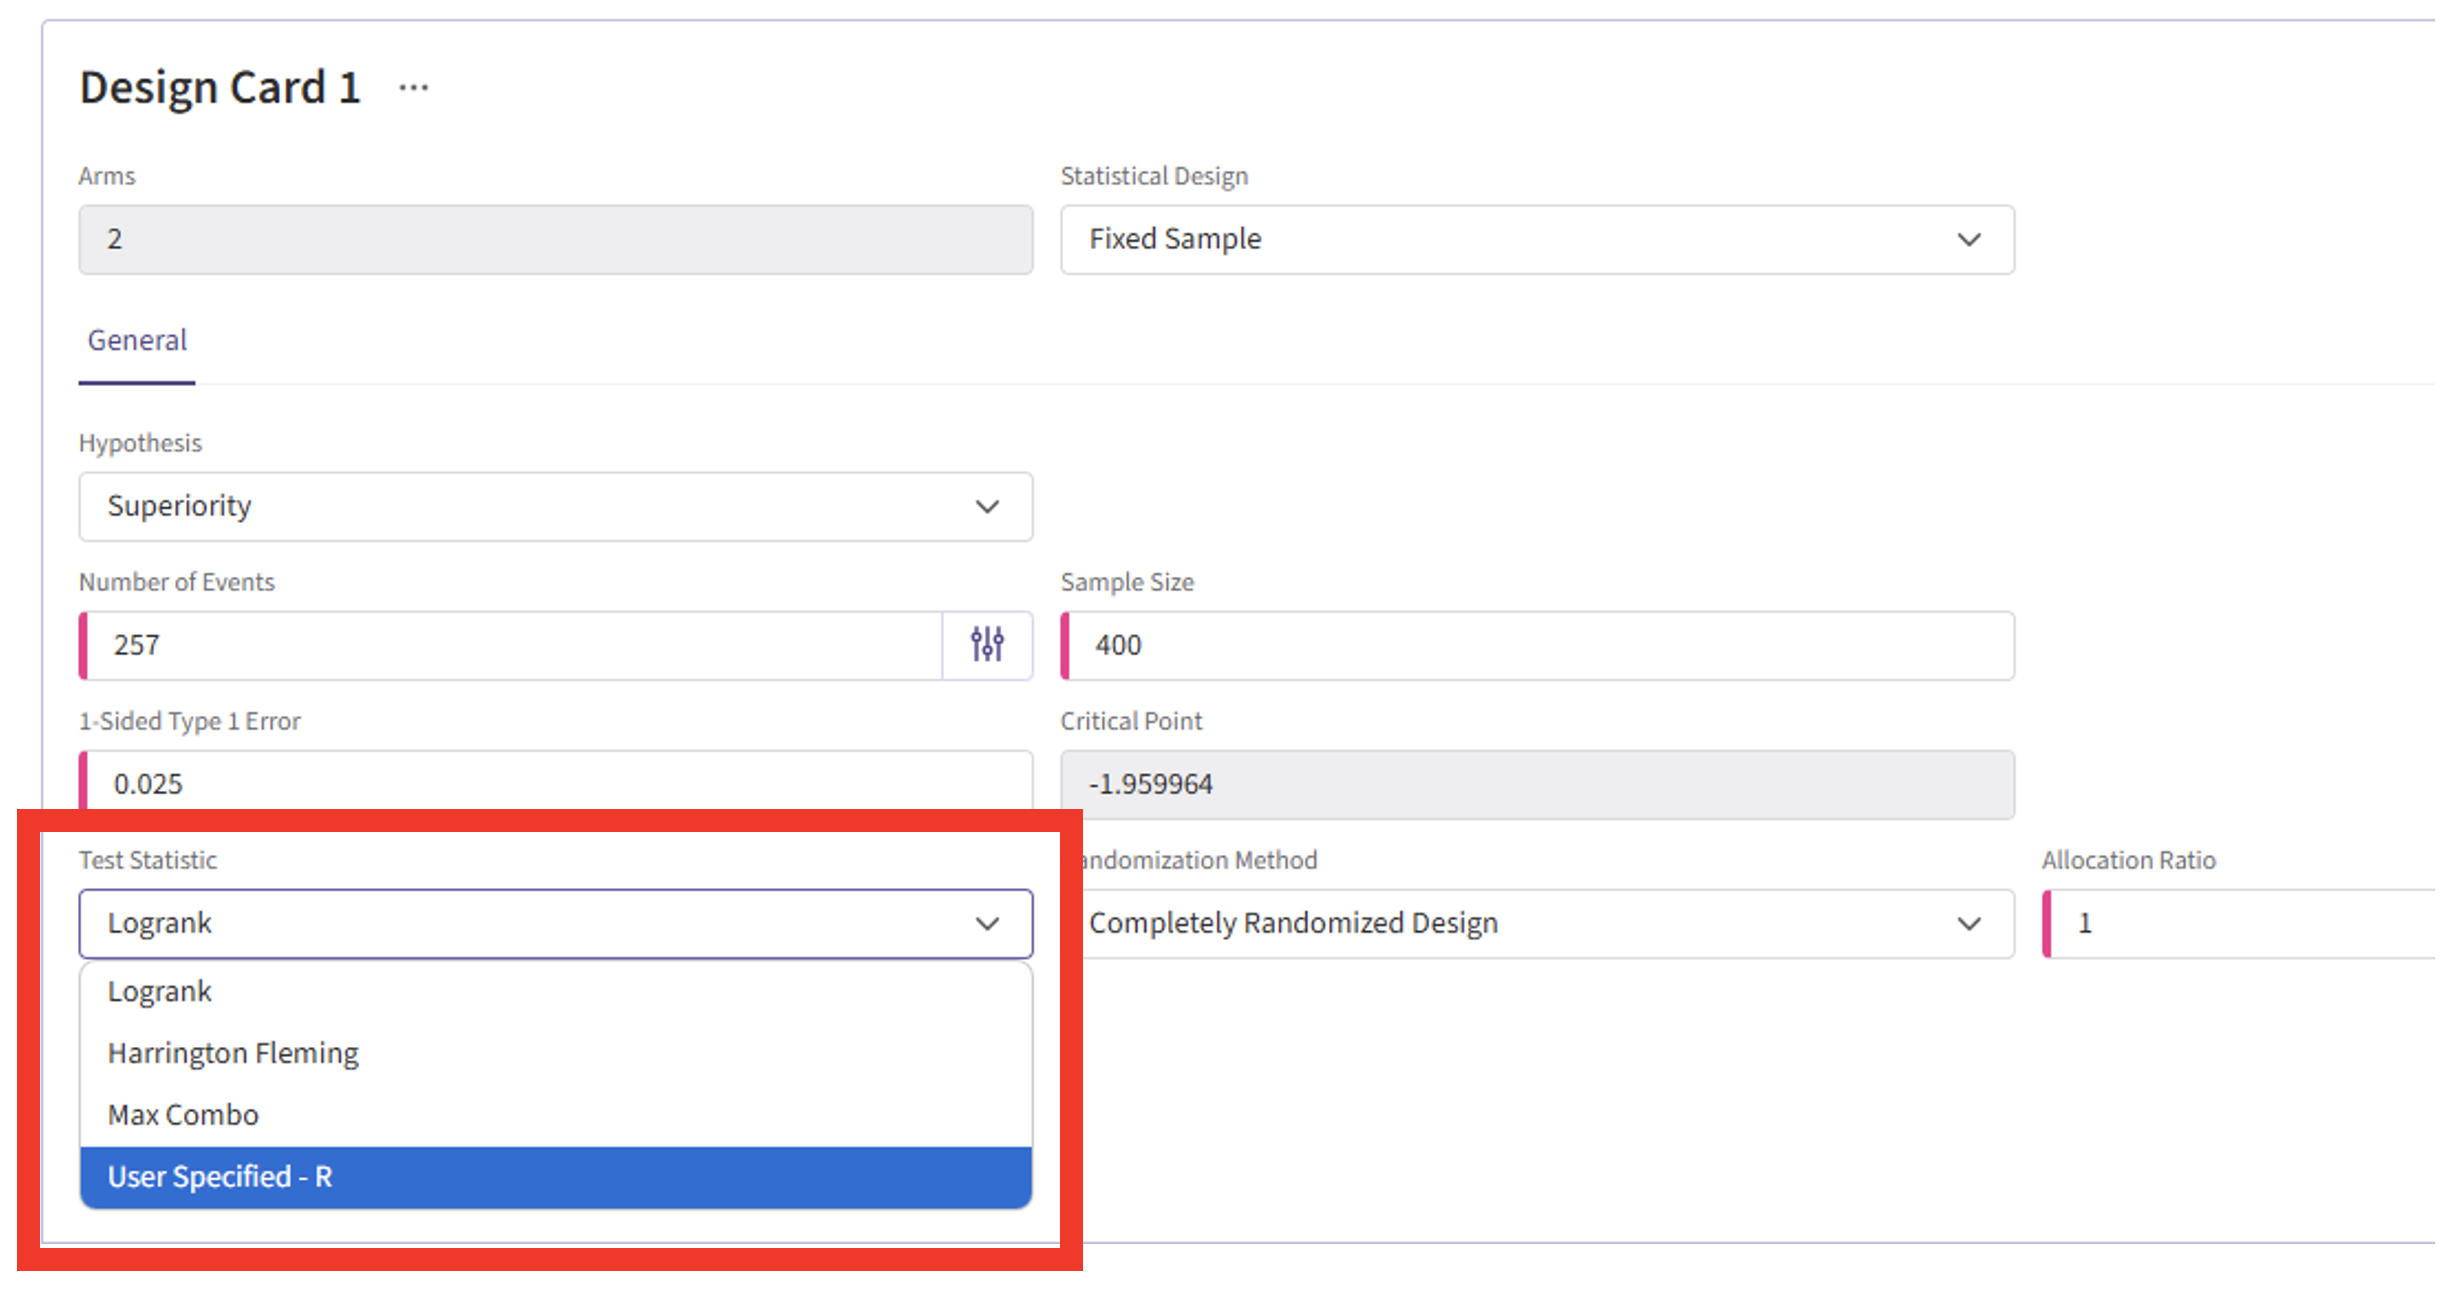Click the Hypothesis dropdown chevron arrow

click(x=987, y=507)
